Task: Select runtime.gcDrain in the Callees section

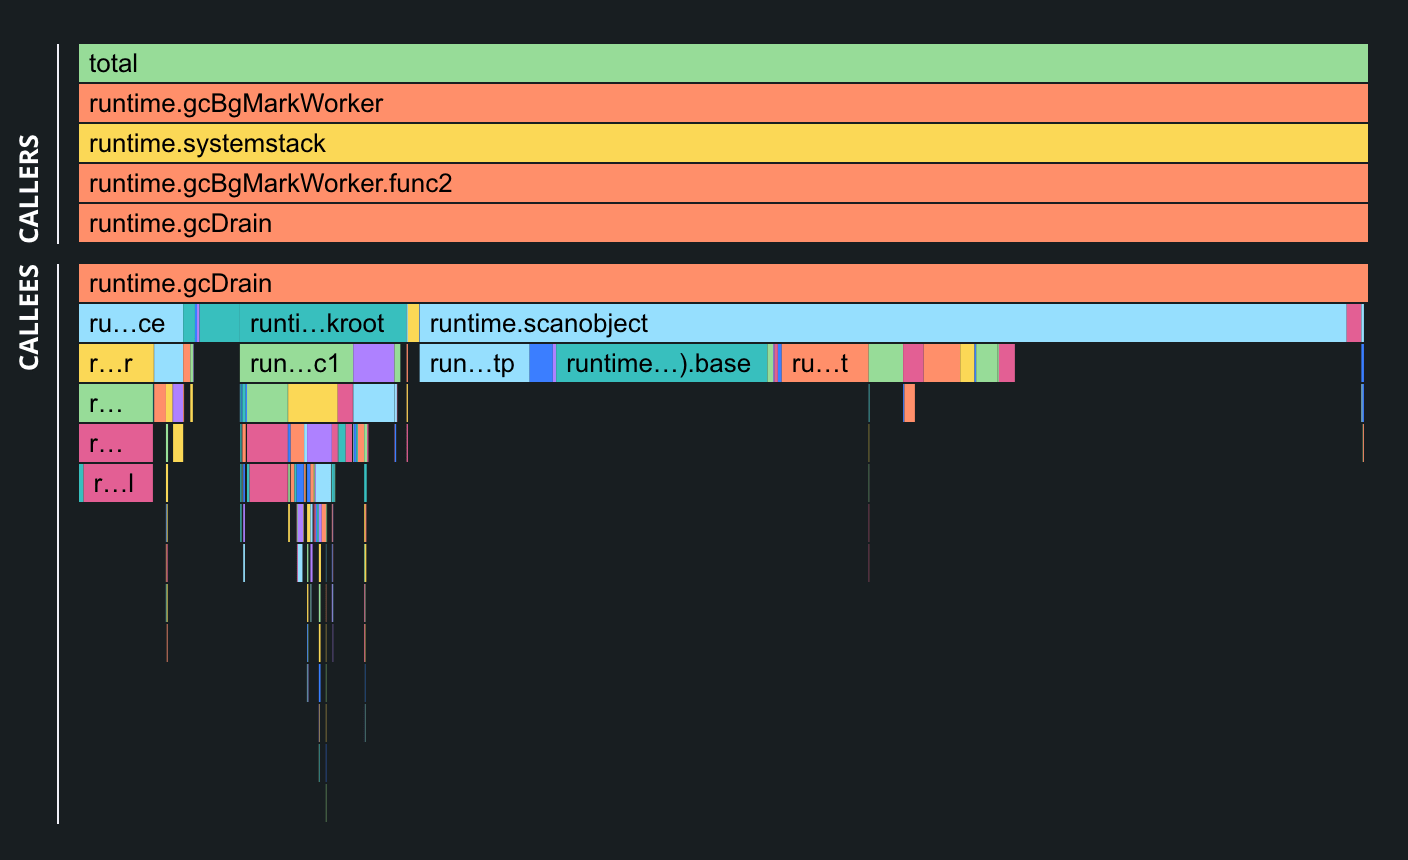Action: (723, 283)
